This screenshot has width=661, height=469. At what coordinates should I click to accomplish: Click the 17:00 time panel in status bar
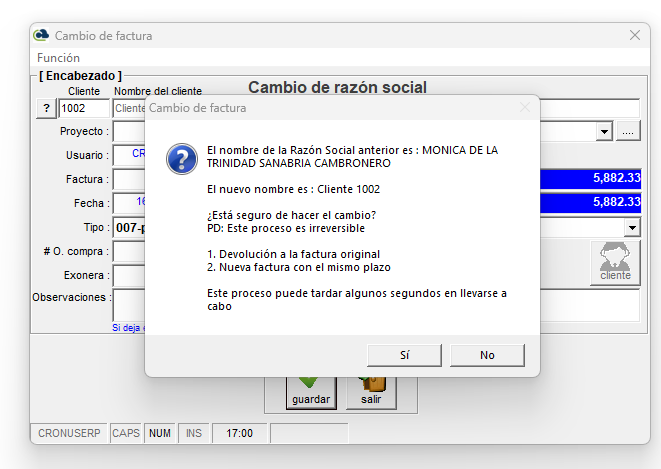pos(239,434)
